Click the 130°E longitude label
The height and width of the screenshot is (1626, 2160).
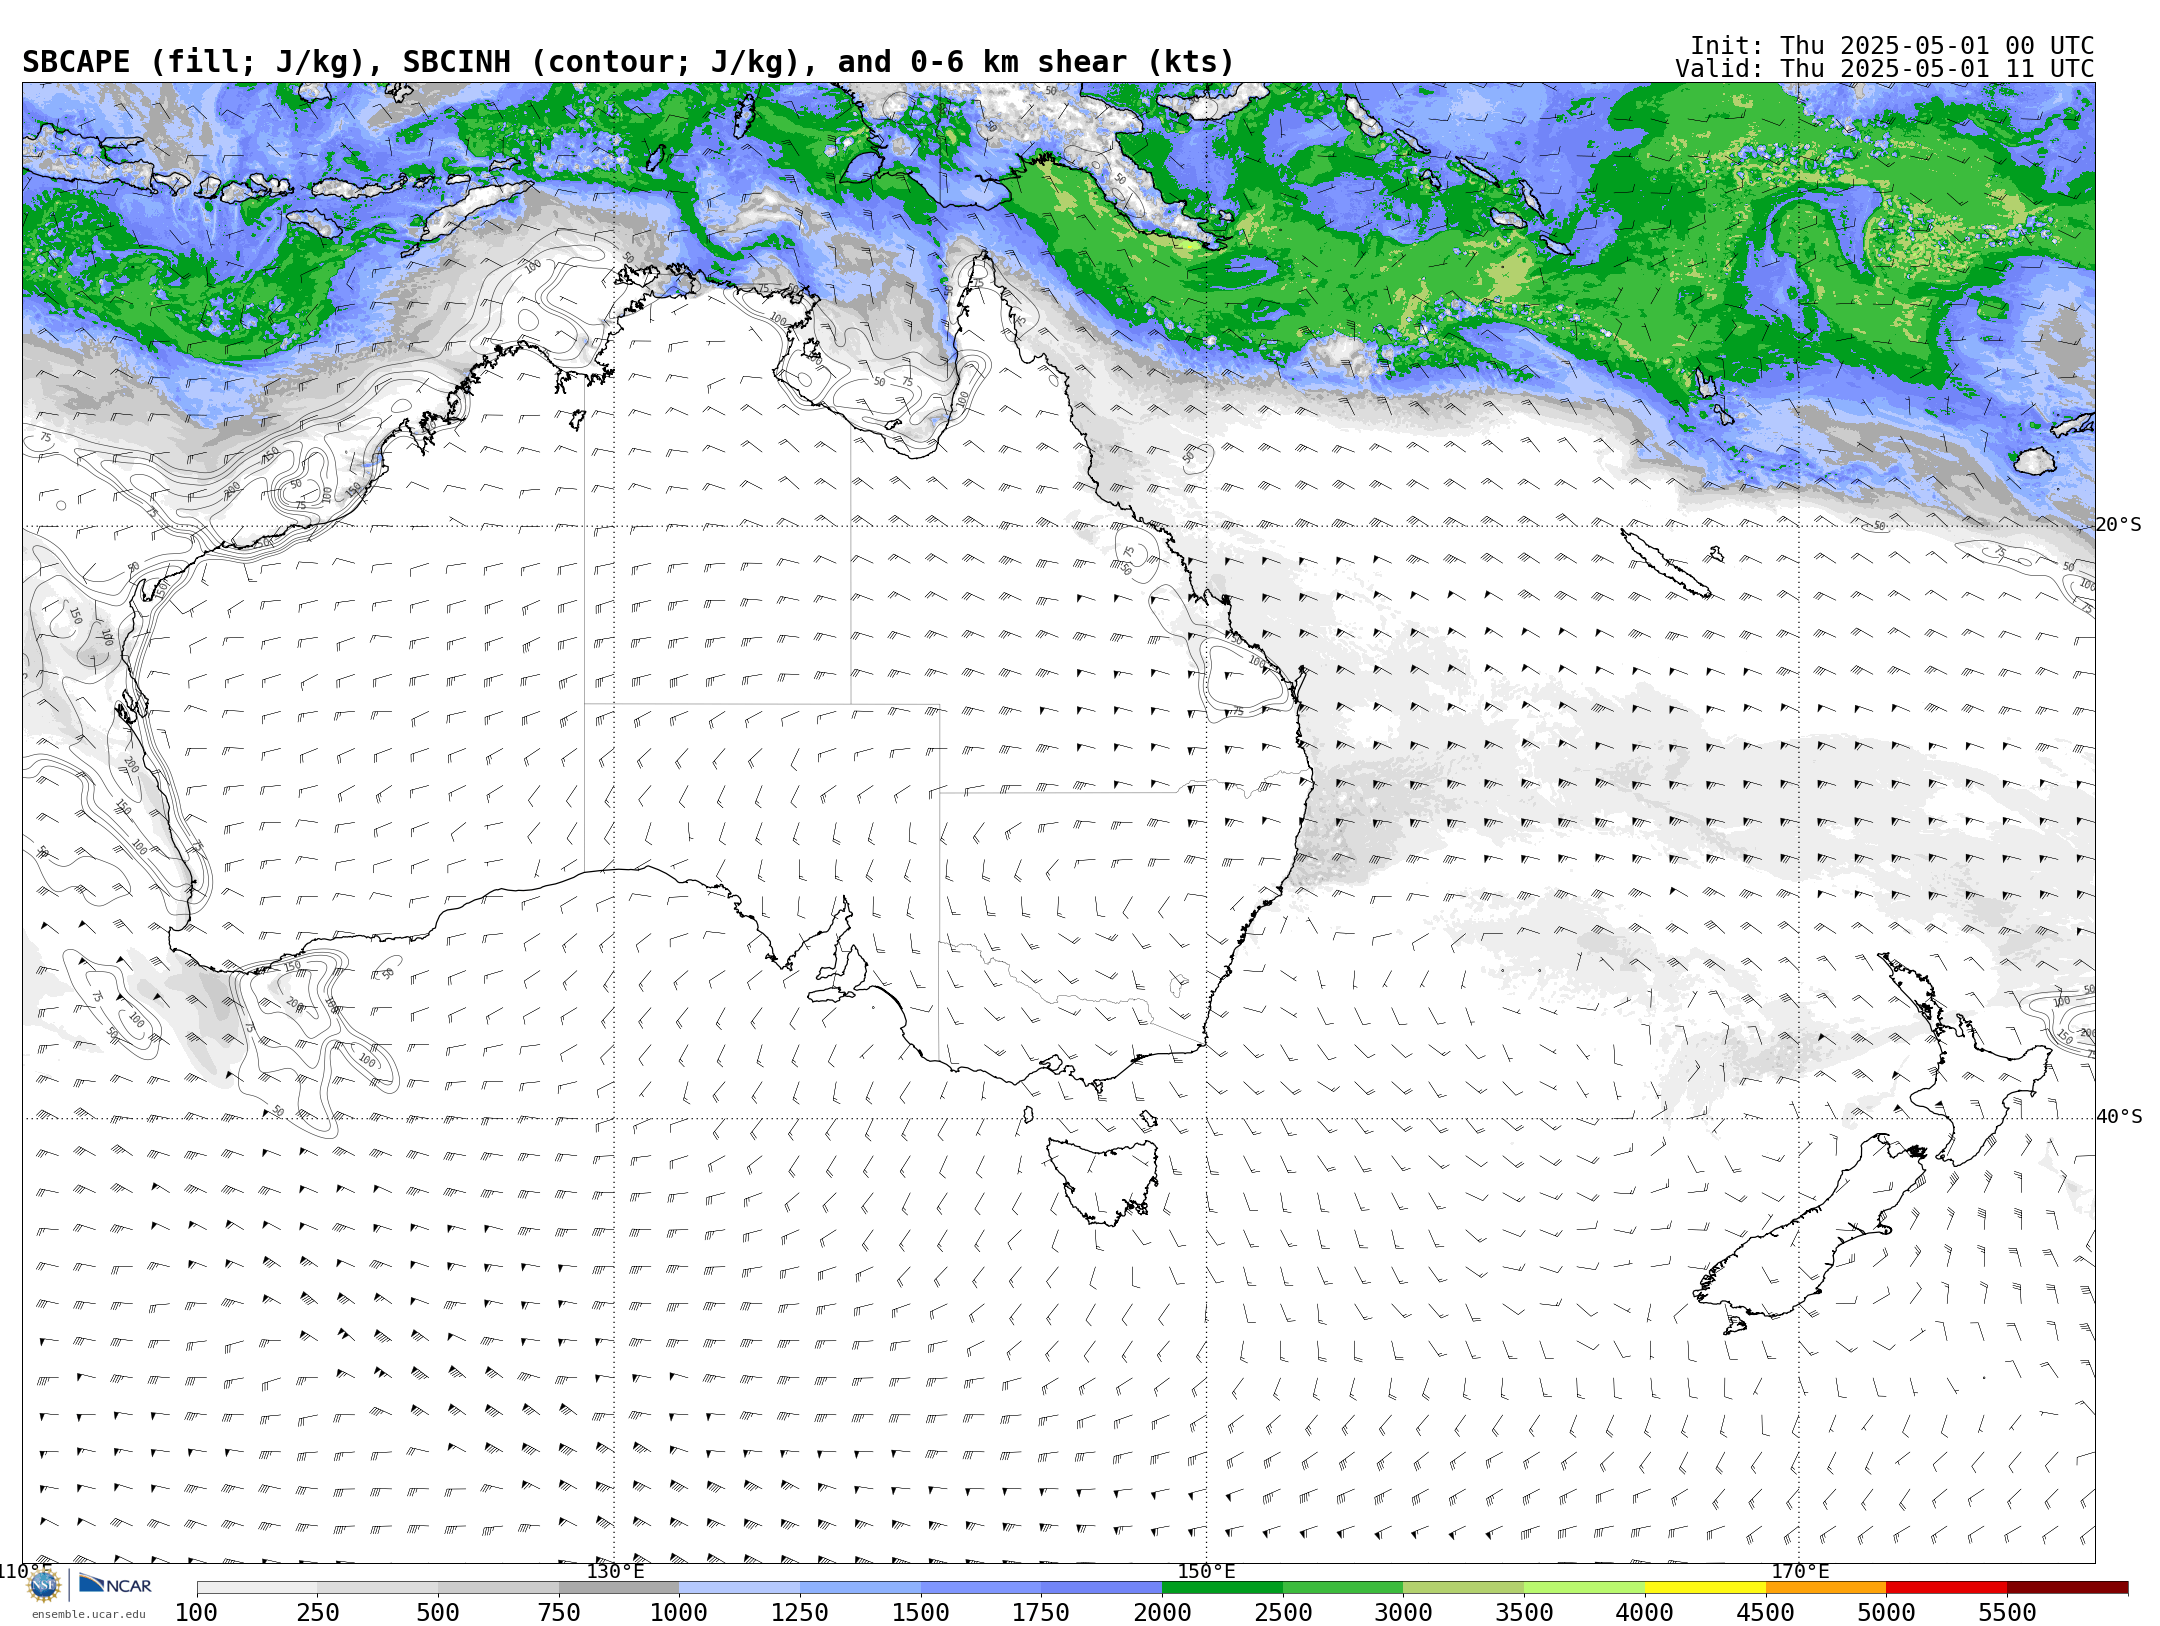(x=615, y=1571)
